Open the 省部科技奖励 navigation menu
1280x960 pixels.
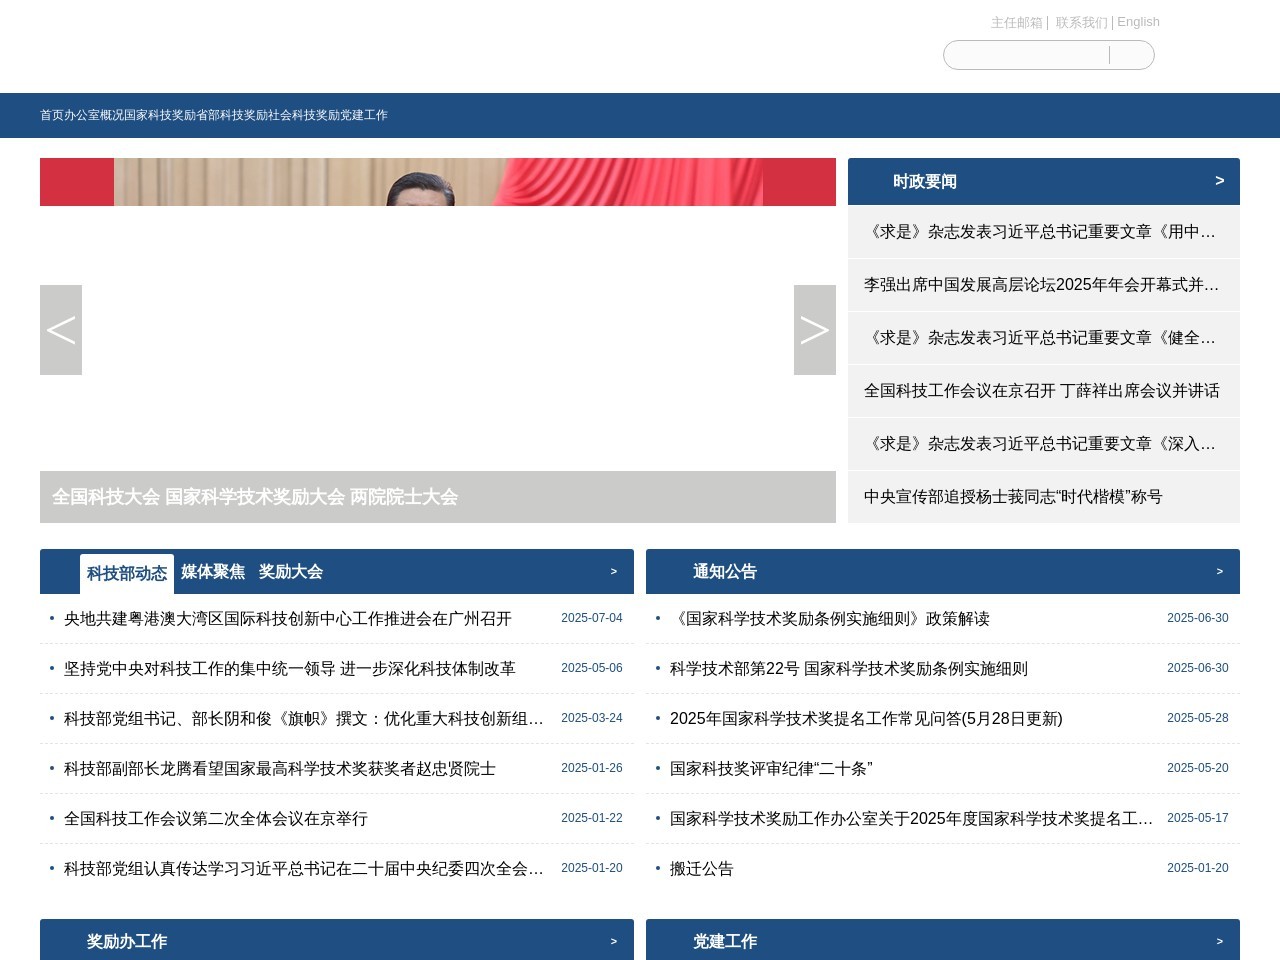click(232, 115)
